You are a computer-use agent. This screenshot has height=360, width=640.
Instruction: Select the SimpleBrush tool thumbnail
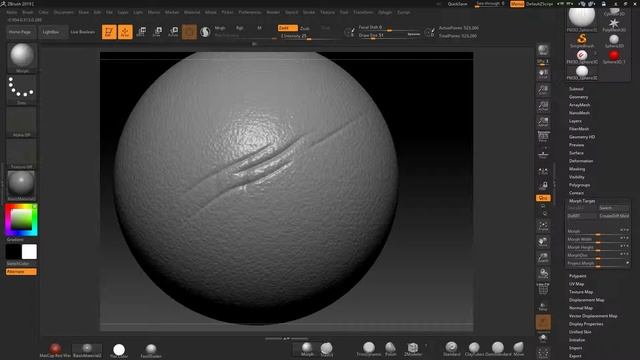click(x=582, y=41)
